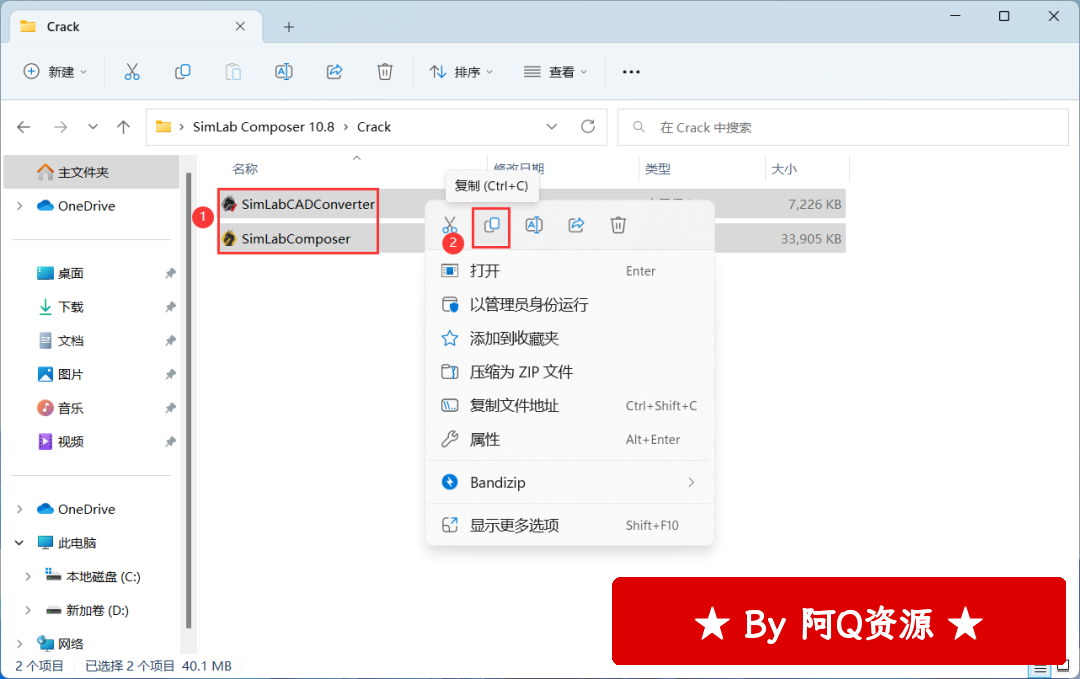Open the 排序 sort dropdown

(x=461, y=72)
